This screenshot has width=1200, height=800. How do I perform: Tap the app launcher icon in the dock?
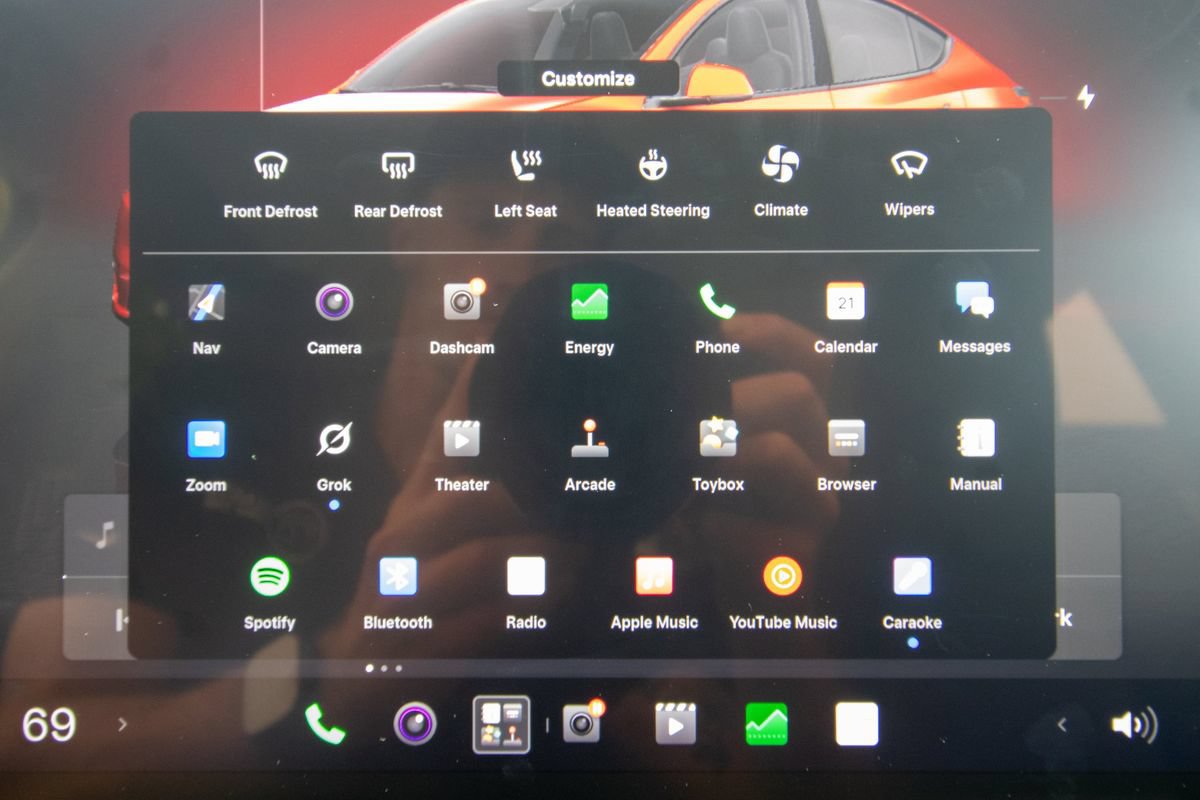[x=502, y=725]
